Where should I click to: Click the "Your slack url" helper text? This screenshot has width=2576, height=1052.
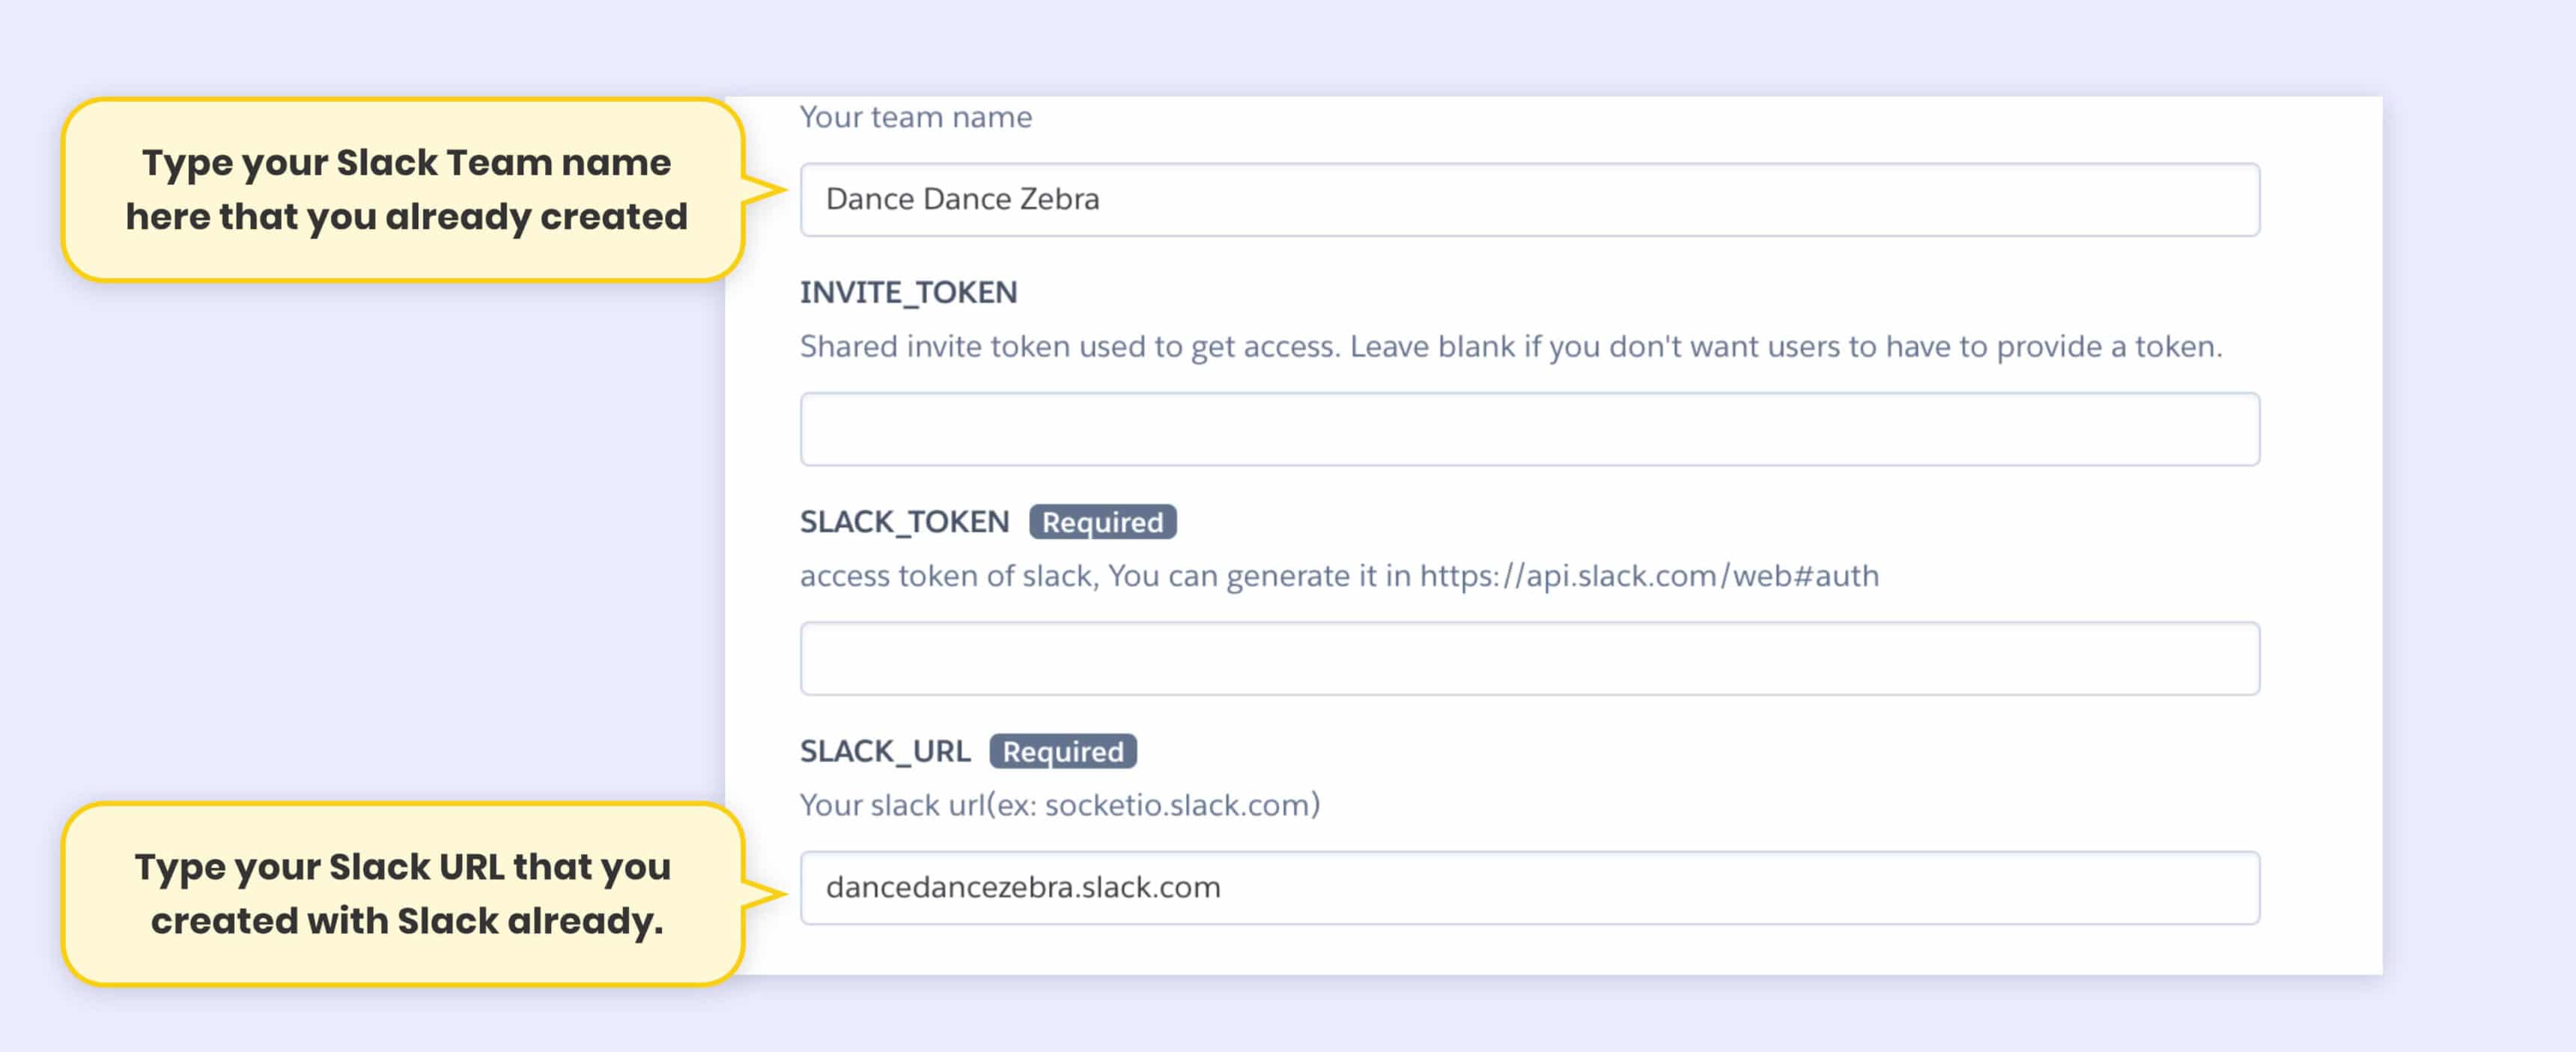(x=892, y=805)
